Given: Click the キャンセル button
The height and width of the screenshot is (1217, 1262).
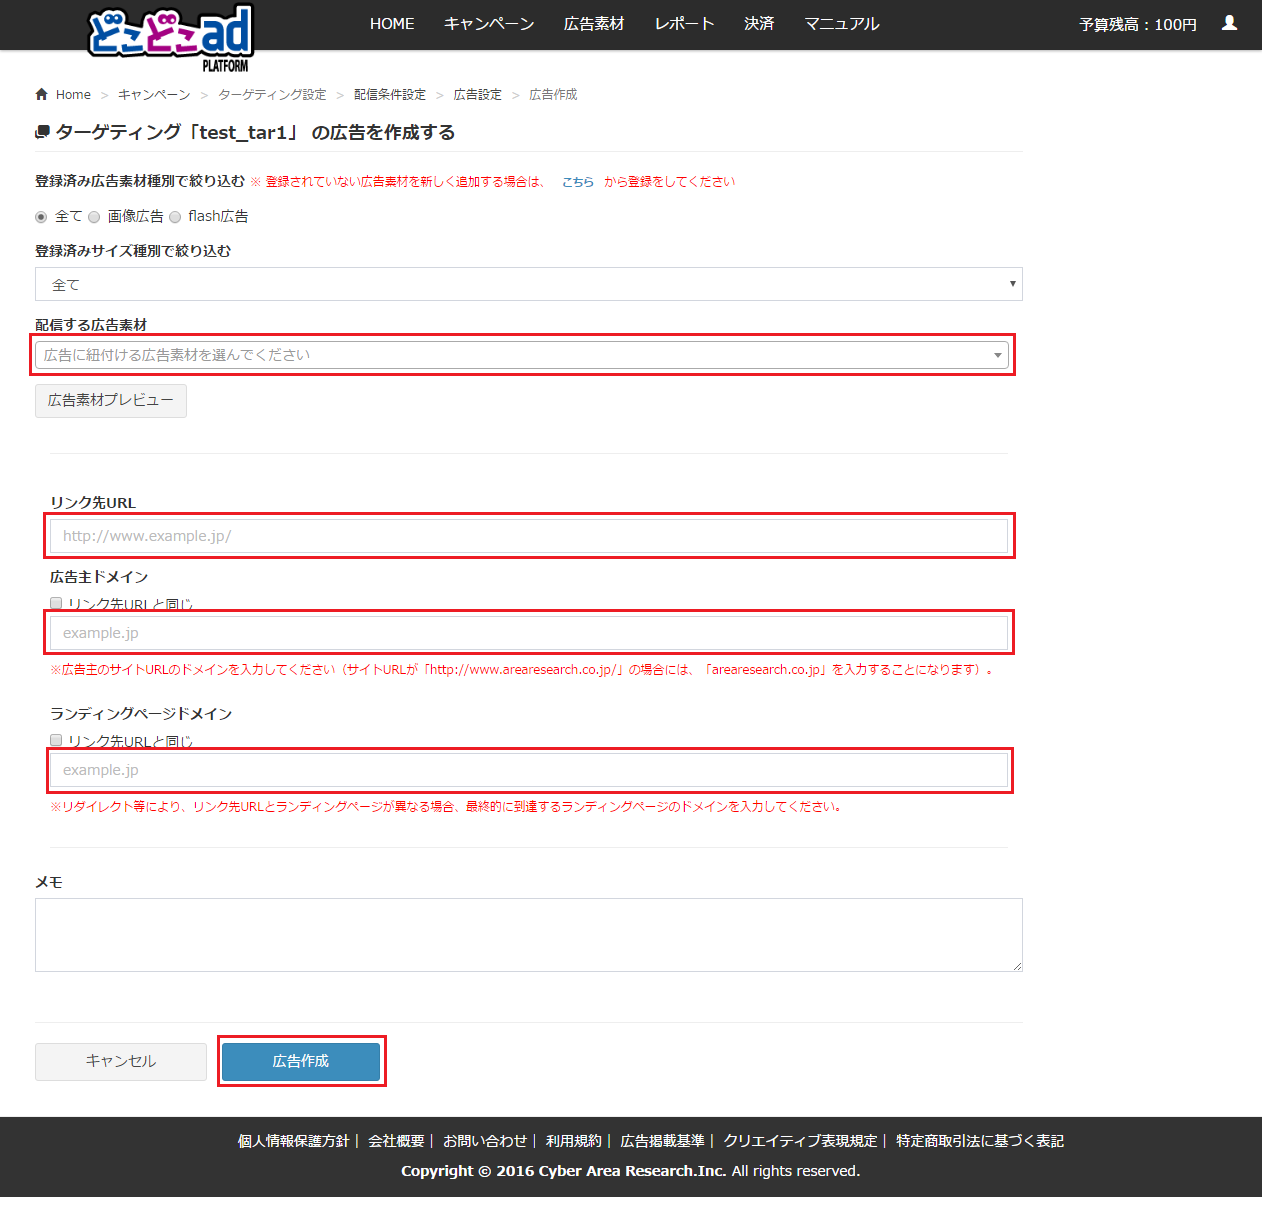Looking at the screenshot, I should point(121,1061).
